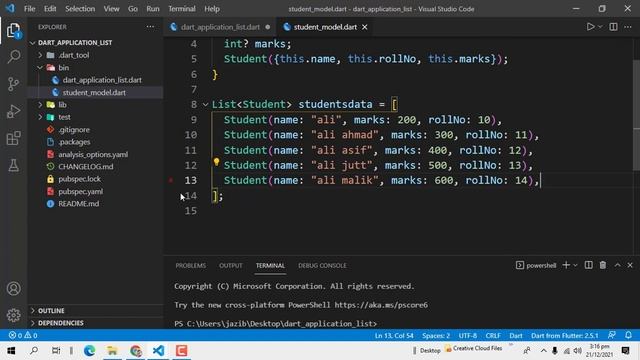Screen dimensions: 640x360
Task: Switch to the PROBLEMS panel tab
Action: [191, 265]
